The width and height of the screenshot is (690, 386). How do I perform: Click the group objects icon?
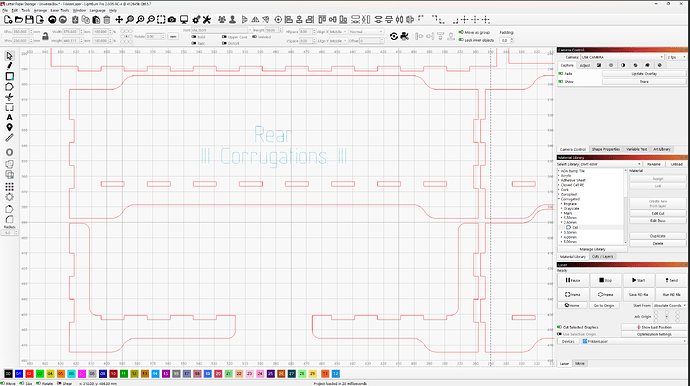pyautogui.click(x=222, y=20)
